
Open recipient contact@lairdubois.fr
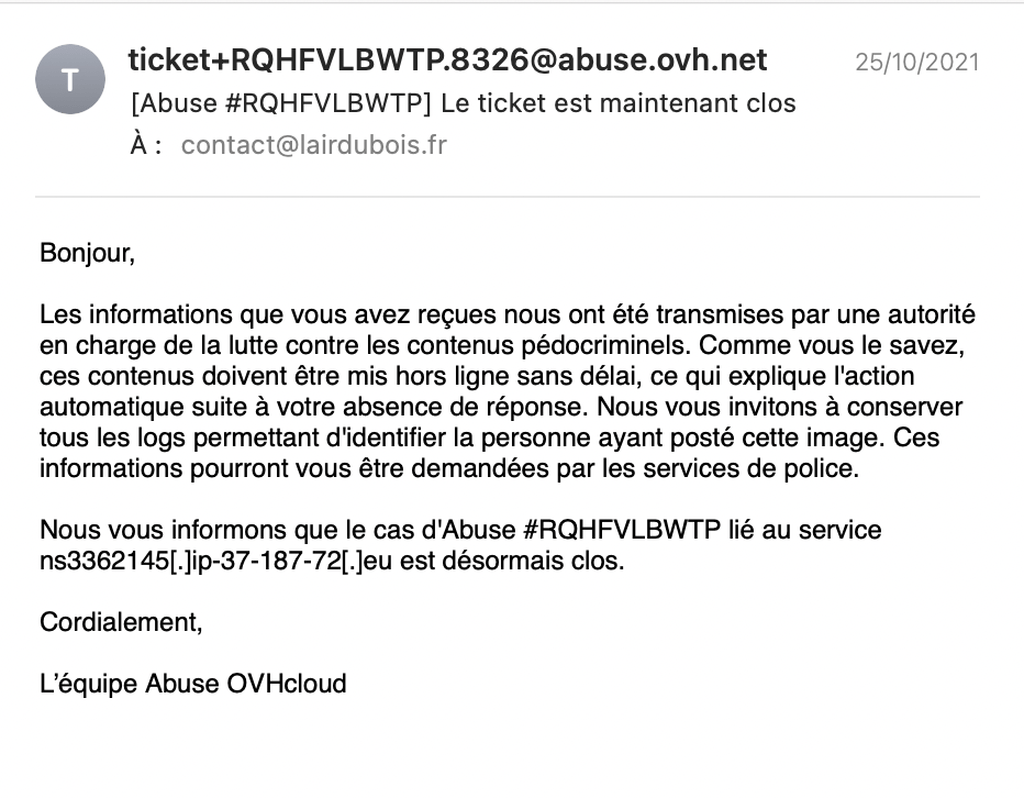pyautogui.click(x=313, y=145)
